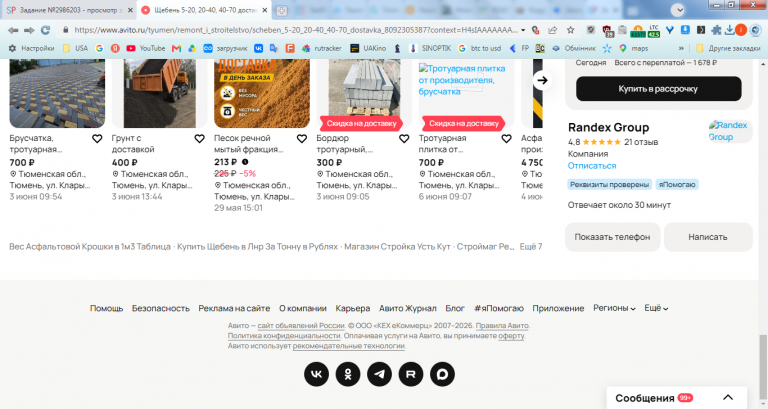
Task: Open the Yandex bookmark icon
Action: click(115, 48)
